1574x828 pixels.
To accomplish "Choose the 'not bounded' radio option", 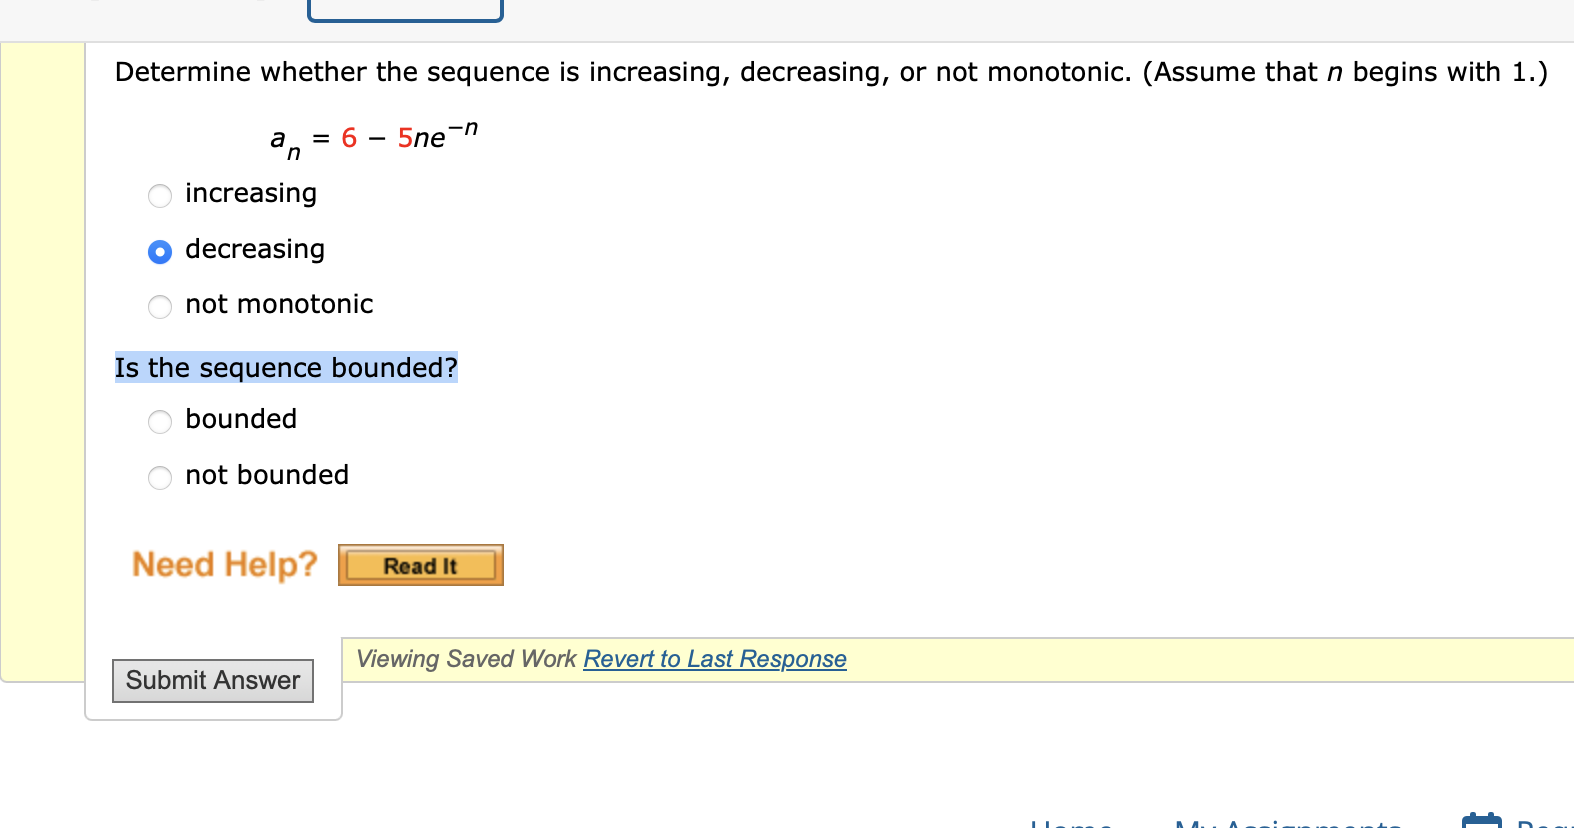I will 160,477.
